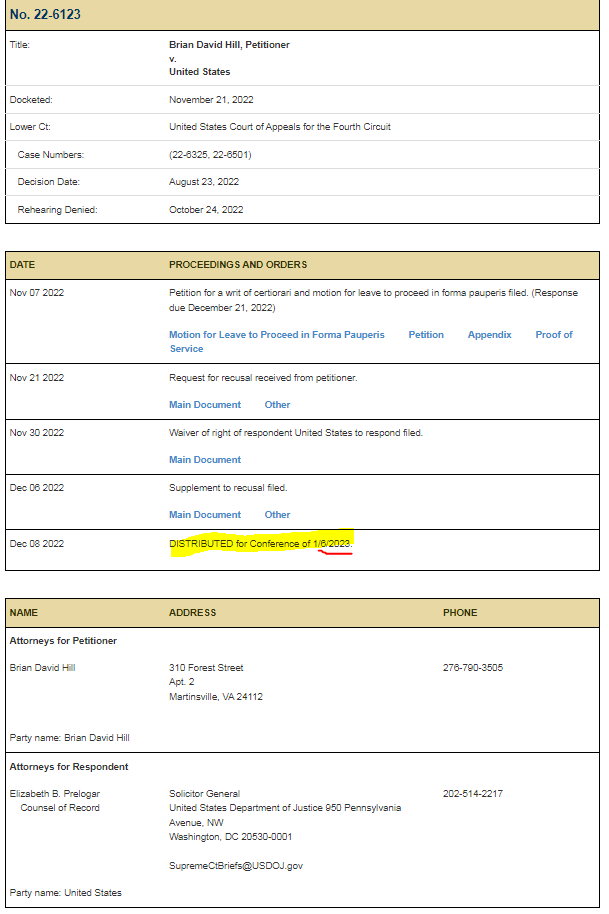
Task: Open Other link under Dec 06 2022
Action: click(x=277, y=515)
